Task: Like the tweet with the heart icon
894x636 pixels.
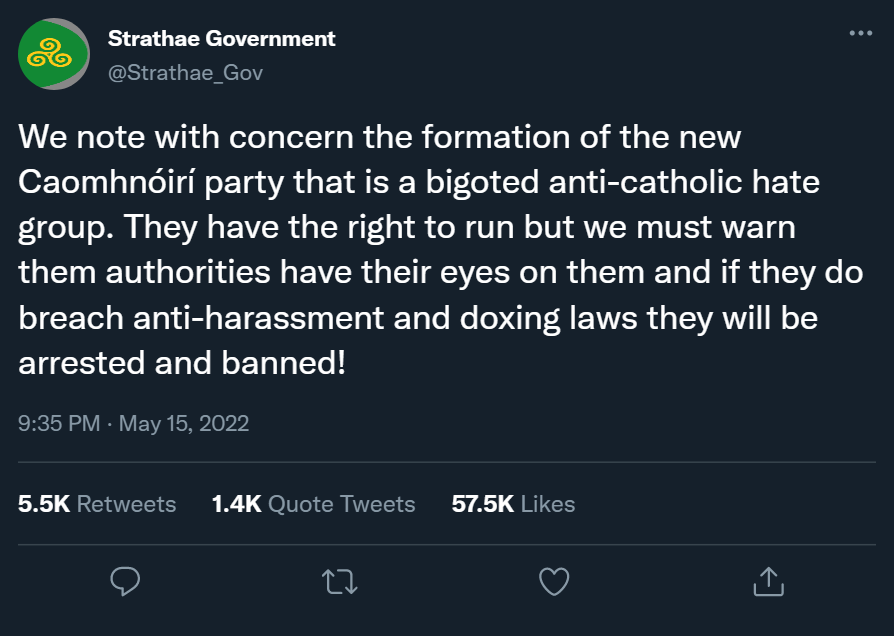Action: point(553,580)
